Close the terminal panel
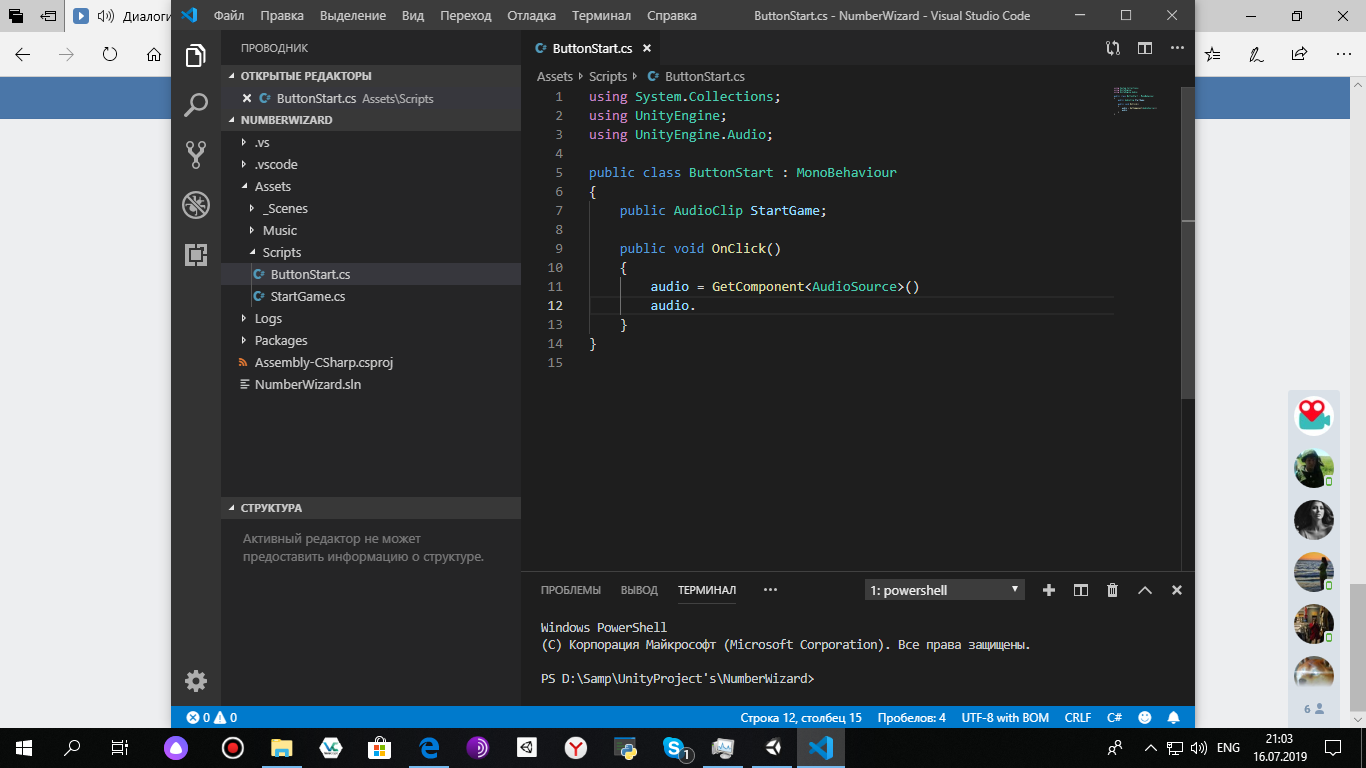 [x=1177, y=590]
